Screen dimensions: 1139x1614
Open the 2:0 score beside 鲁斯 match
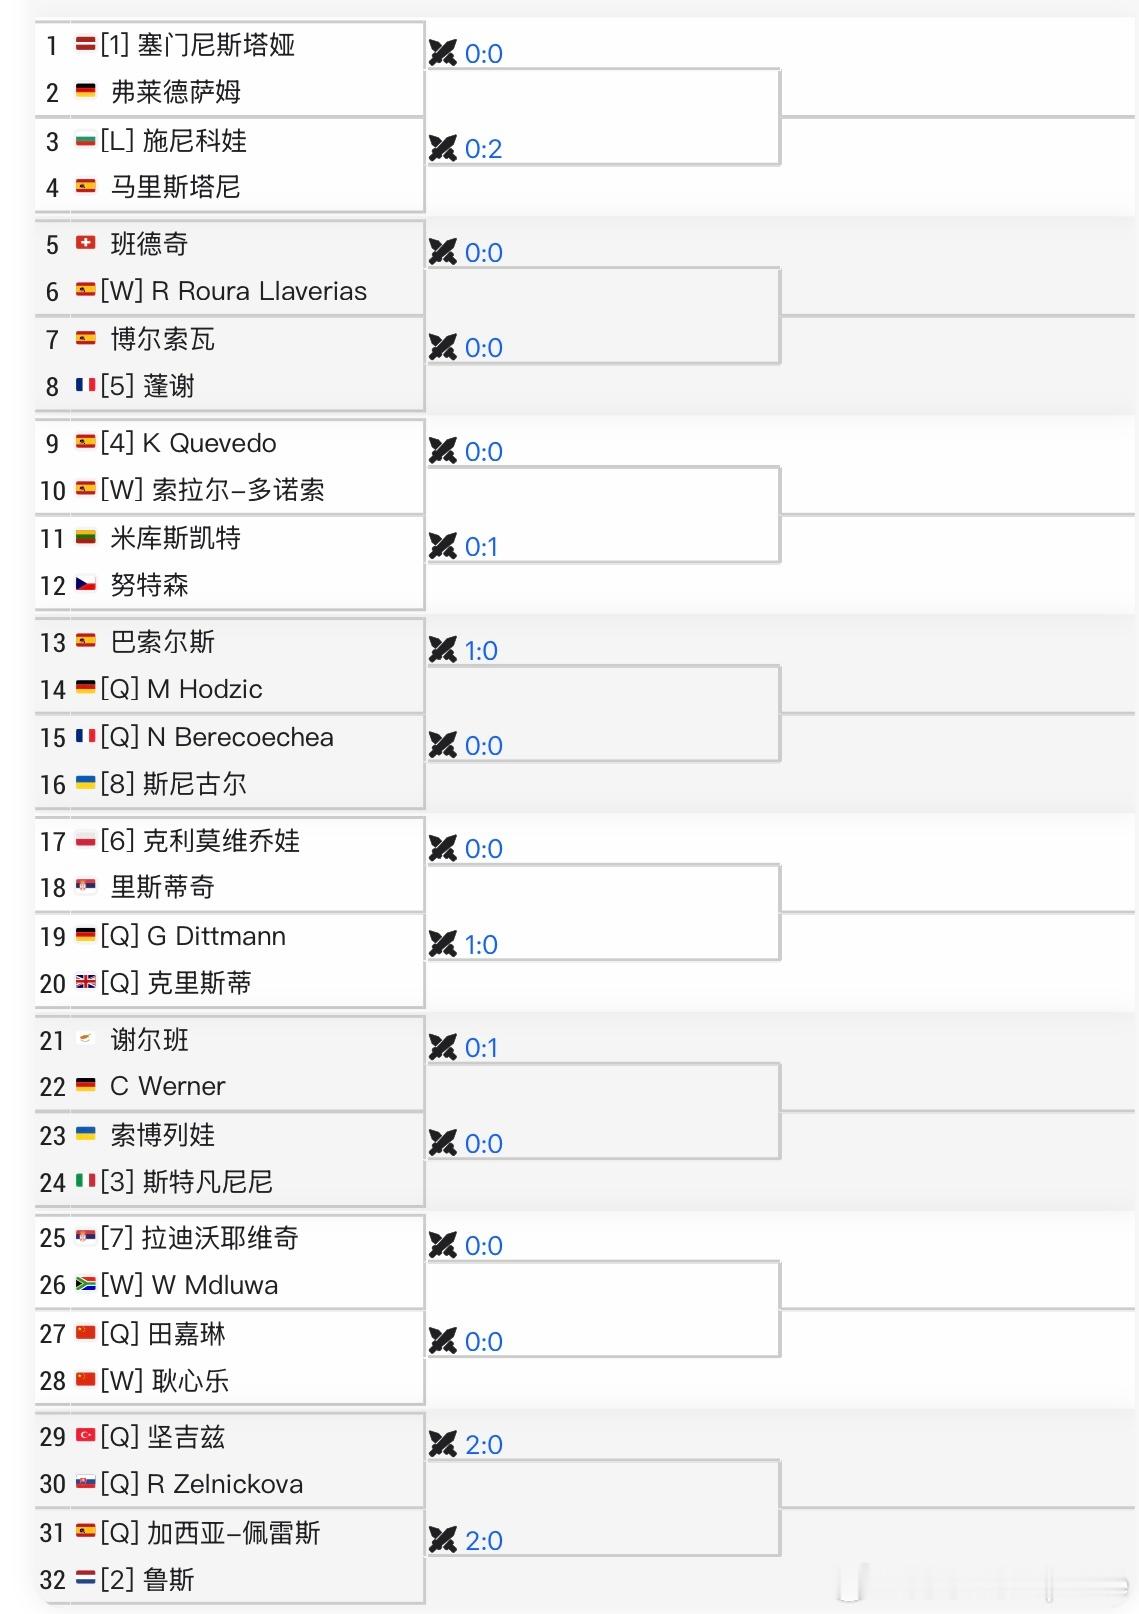[x=484, y=1540]
